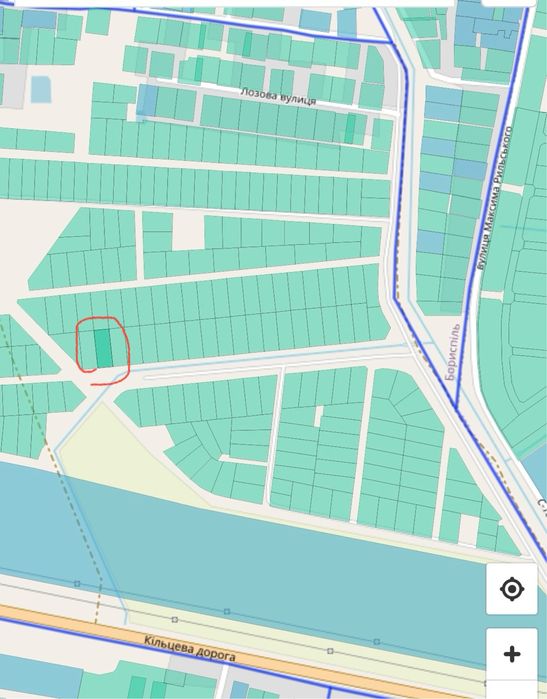Click the partially visible button below zoom in
547x699 pixels.
512,690
